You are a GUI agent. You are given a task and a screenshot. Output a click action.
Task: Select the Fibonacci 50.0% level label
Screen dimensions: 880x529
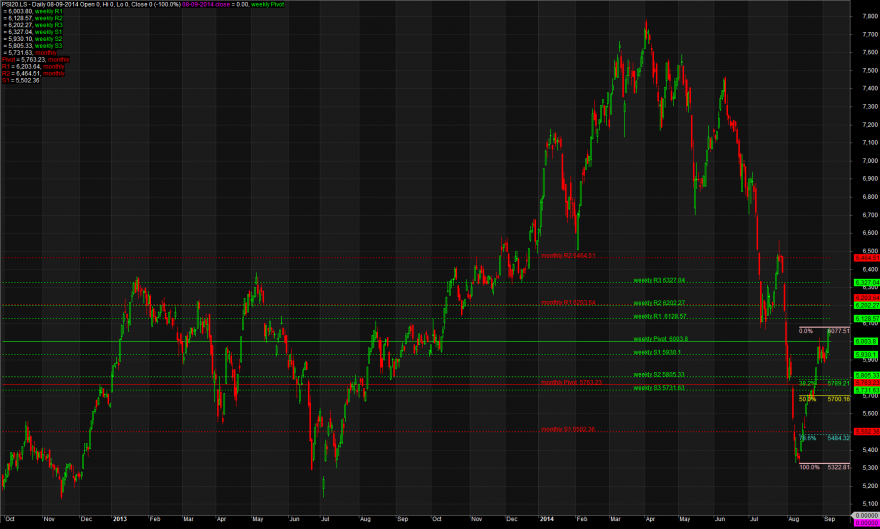coord(808,399)
